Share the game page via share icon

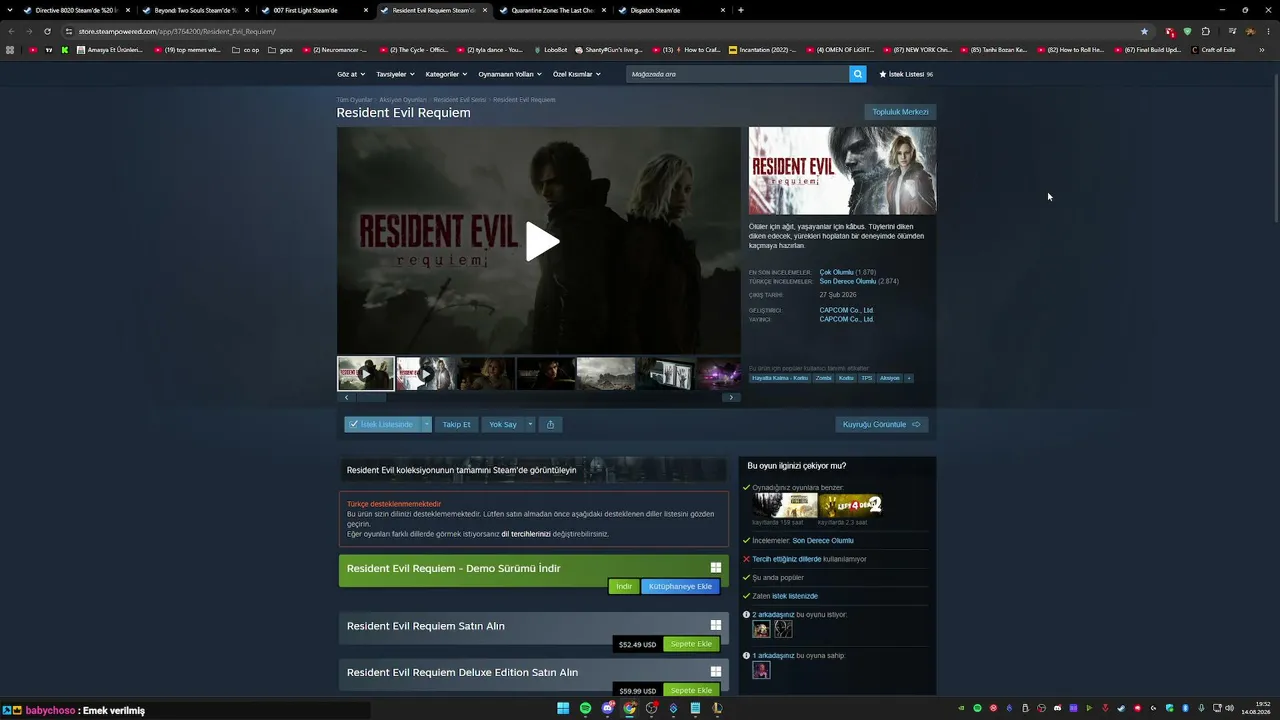click(550, 424)
